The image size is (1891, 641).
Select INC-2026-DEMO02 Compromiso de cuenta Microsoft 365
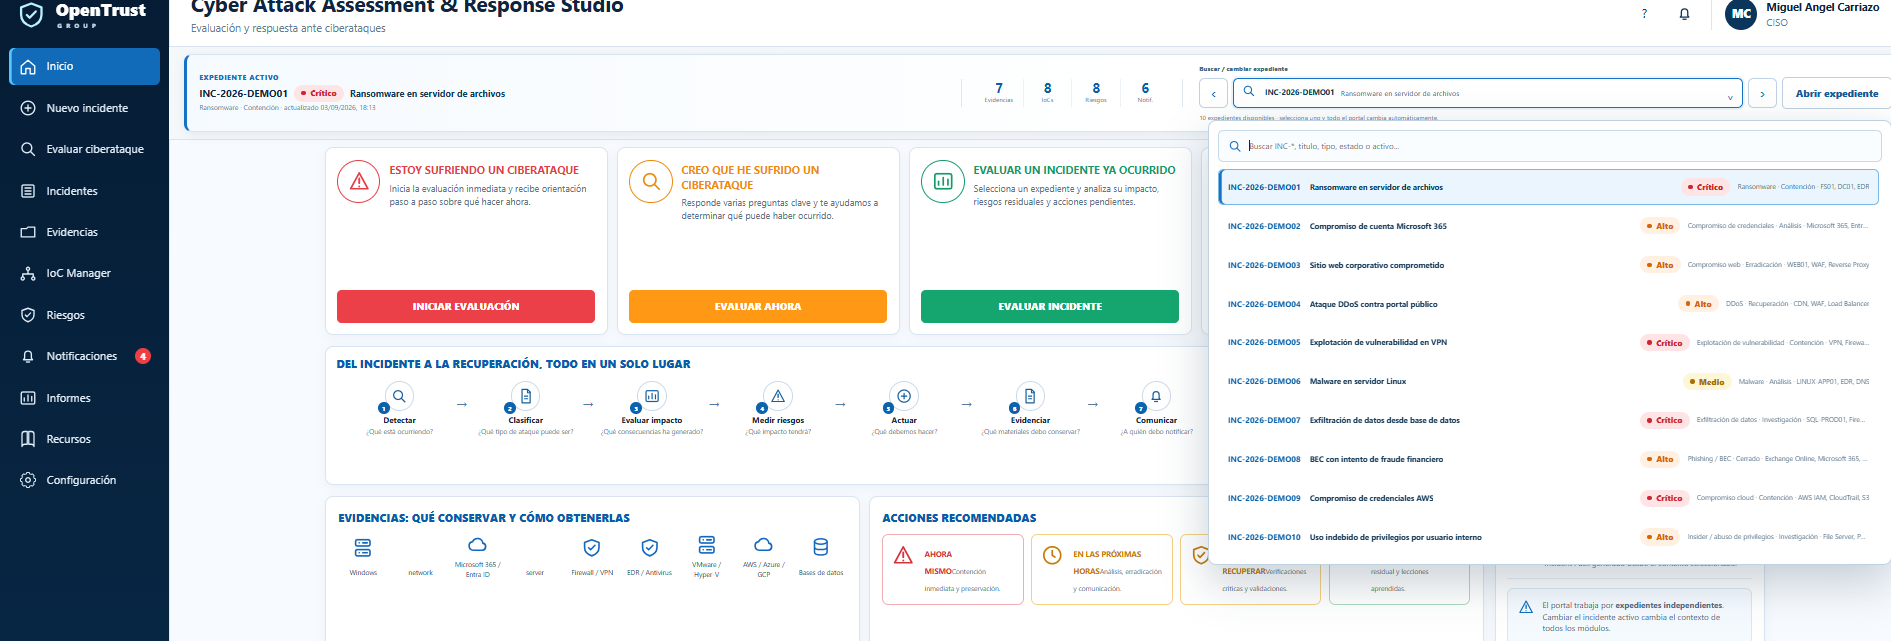(1548, 226)
